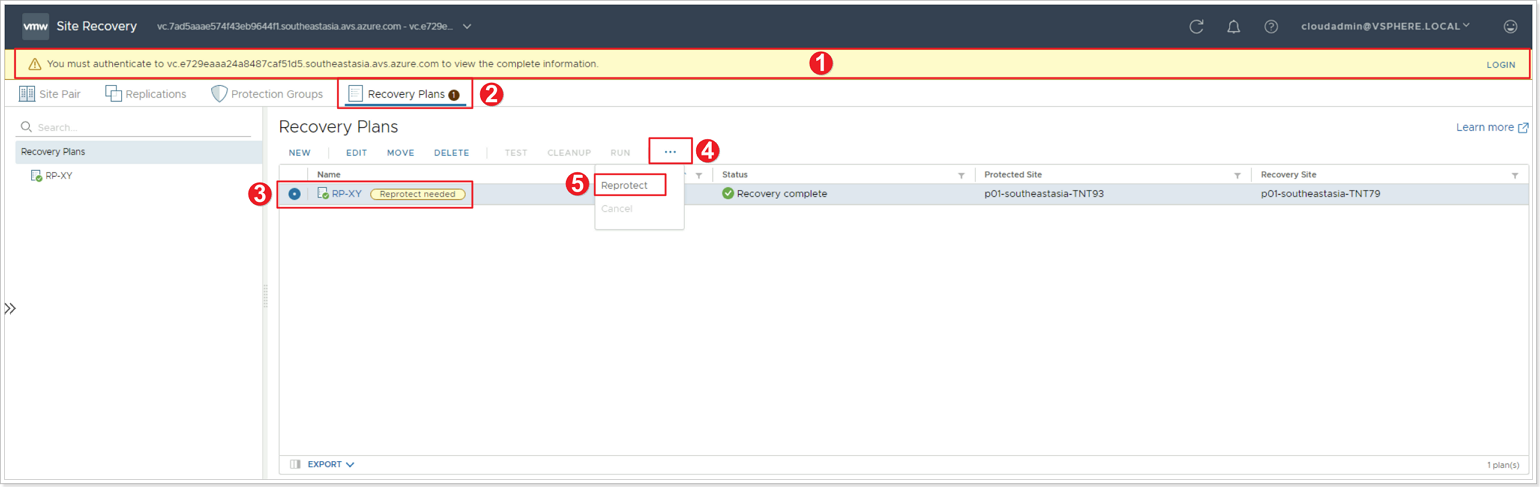The height and width of the screenshot is (487, 1540).
Task: Refresh the Site Recovery view
Action: pos(1196,27)
